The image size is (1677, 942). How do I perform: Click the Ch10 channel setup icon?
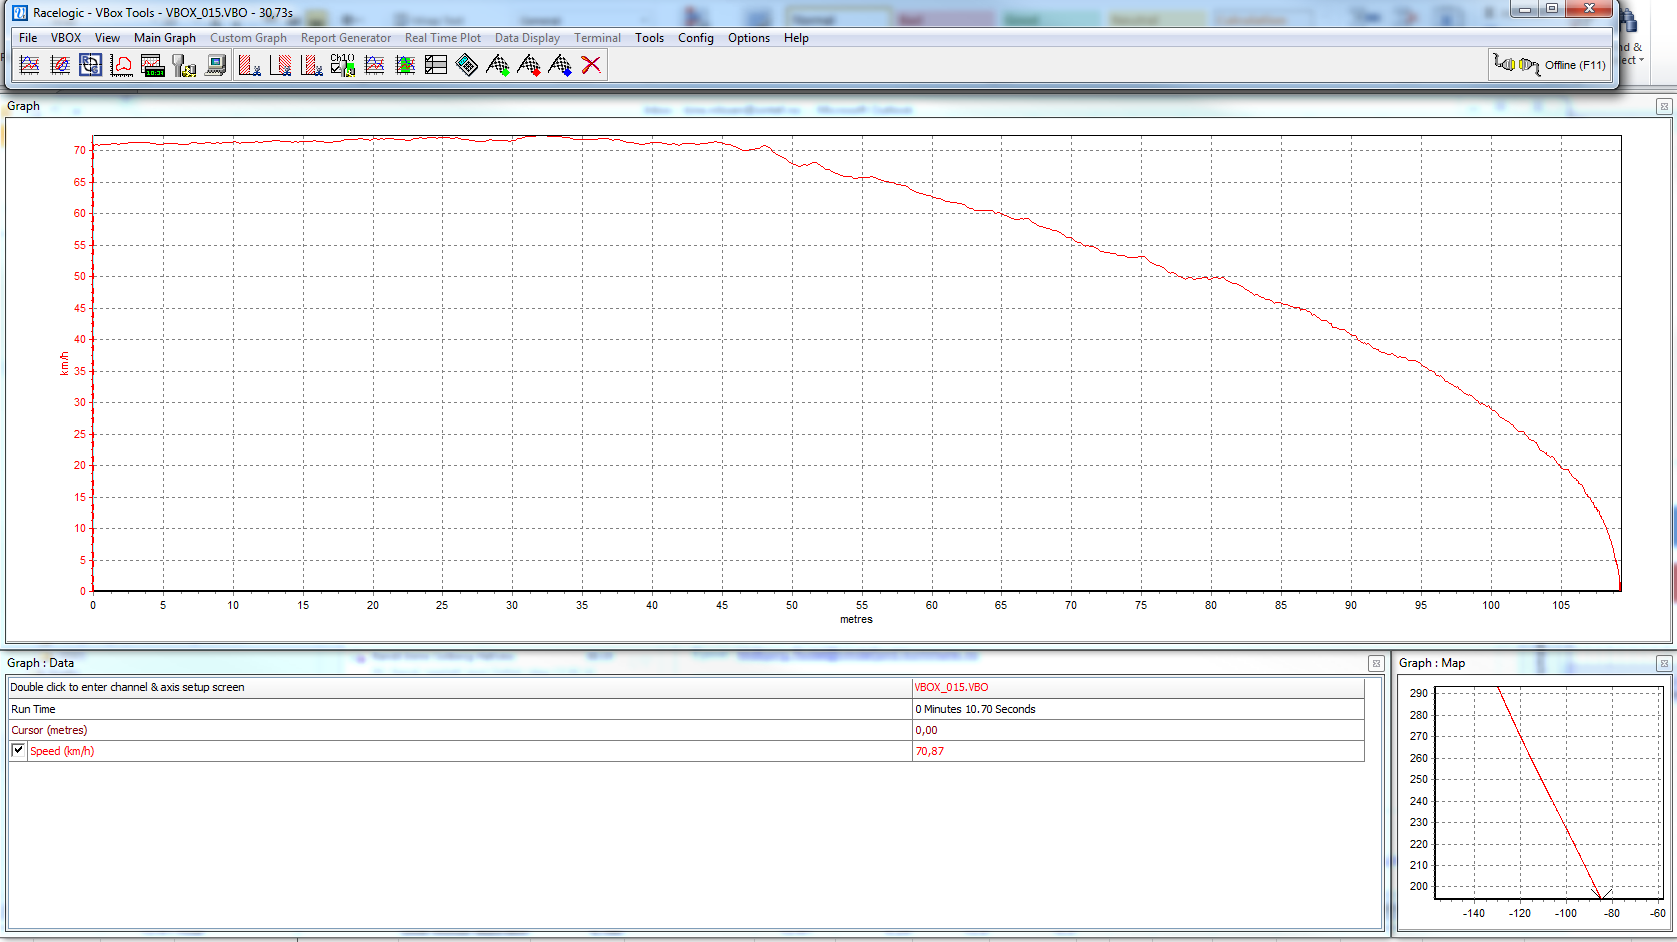tap(343, 65)
